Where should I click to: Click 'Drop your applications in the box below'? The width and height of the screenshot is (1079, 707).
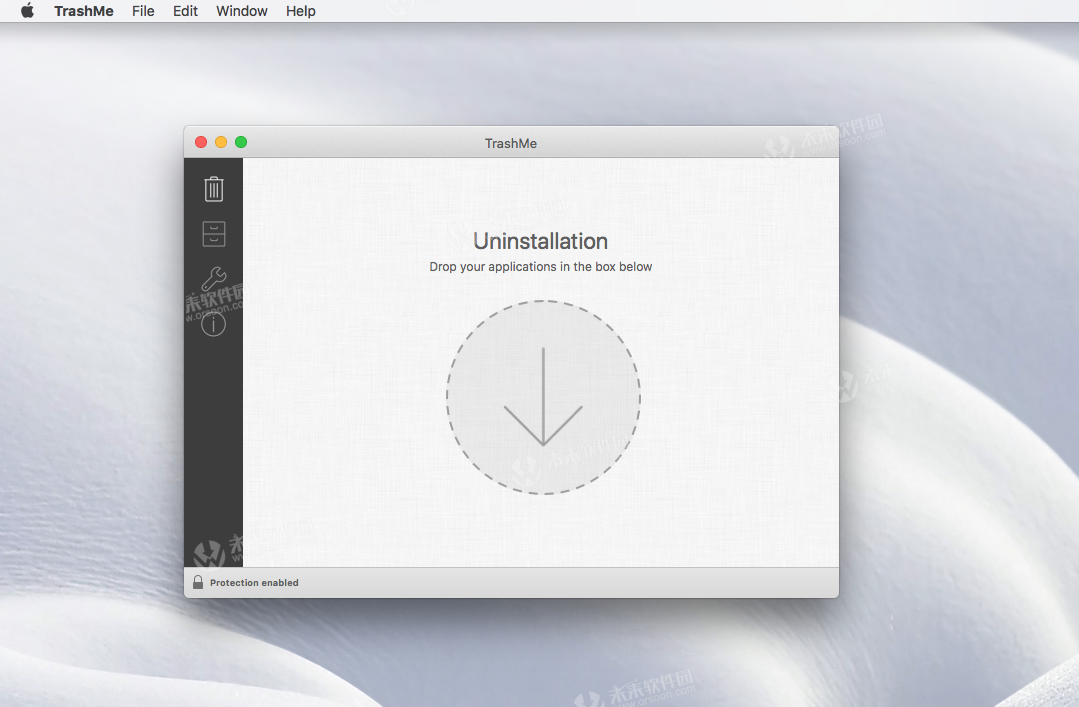coord(541,266)
